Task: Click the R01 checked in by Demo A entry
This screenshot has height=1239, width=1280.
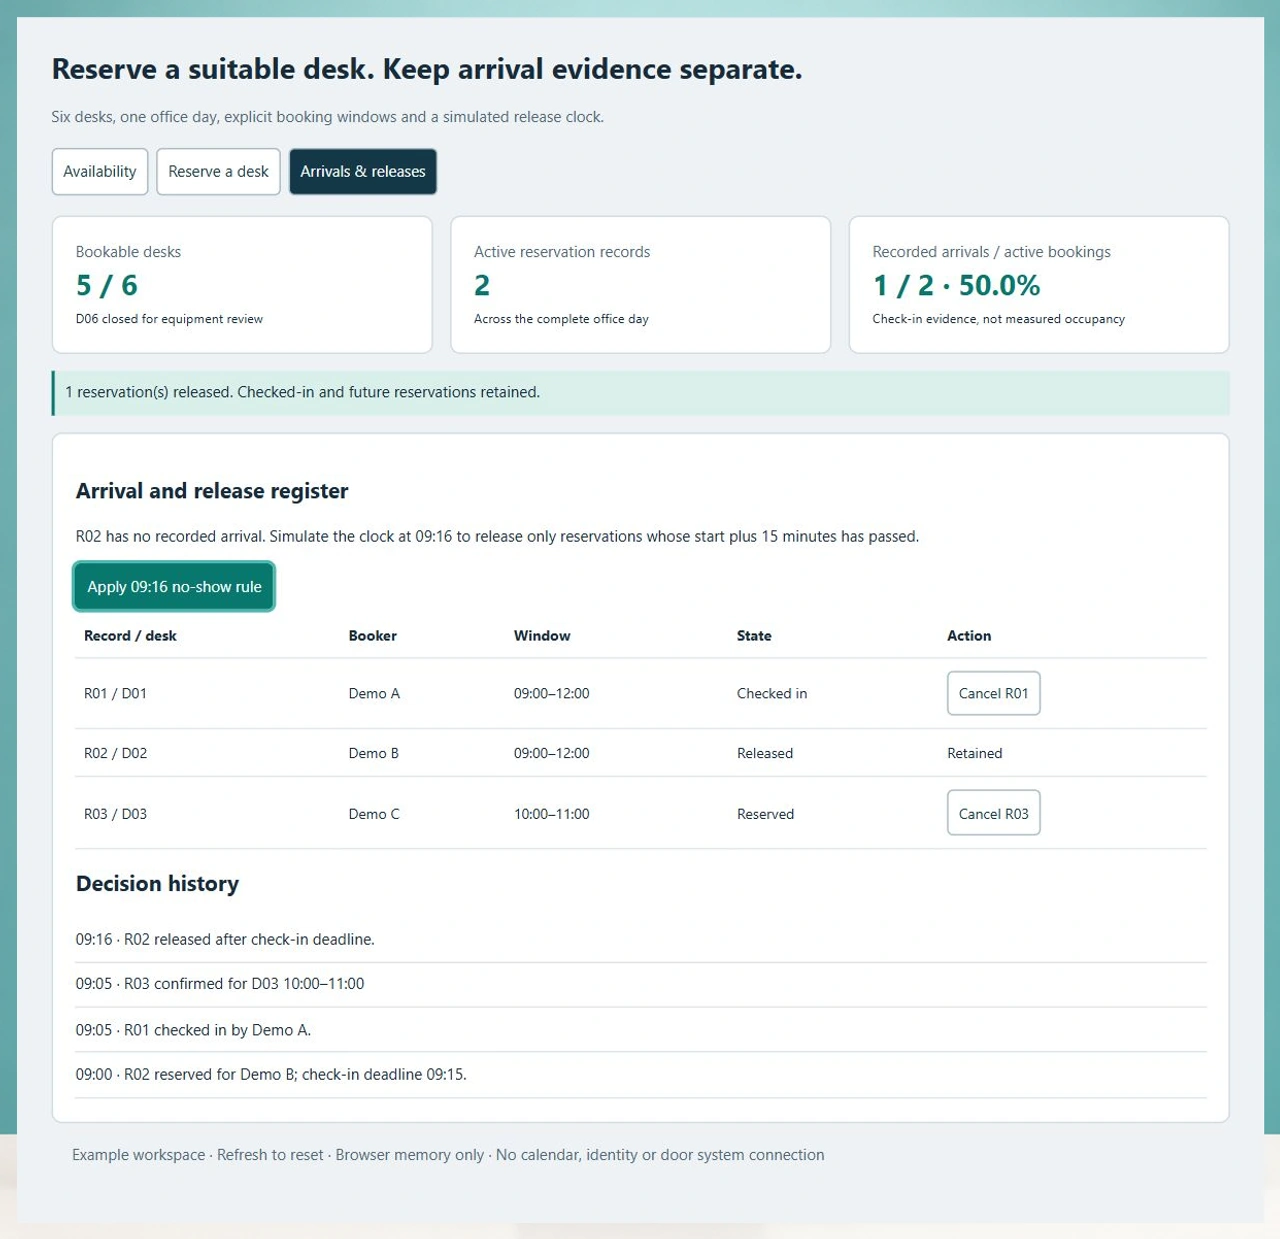Action: click(194, 1030)
